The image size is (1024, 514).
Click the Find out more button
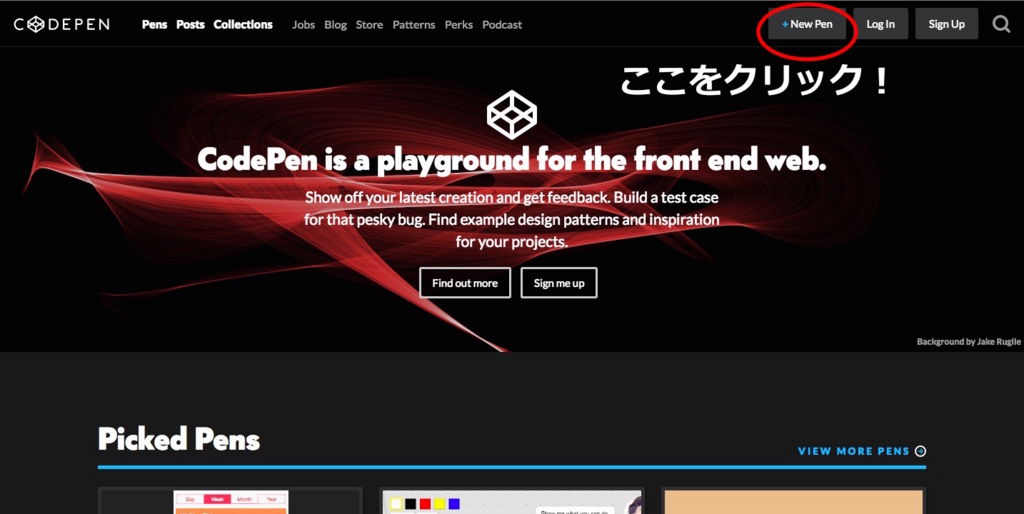(465, 283)
